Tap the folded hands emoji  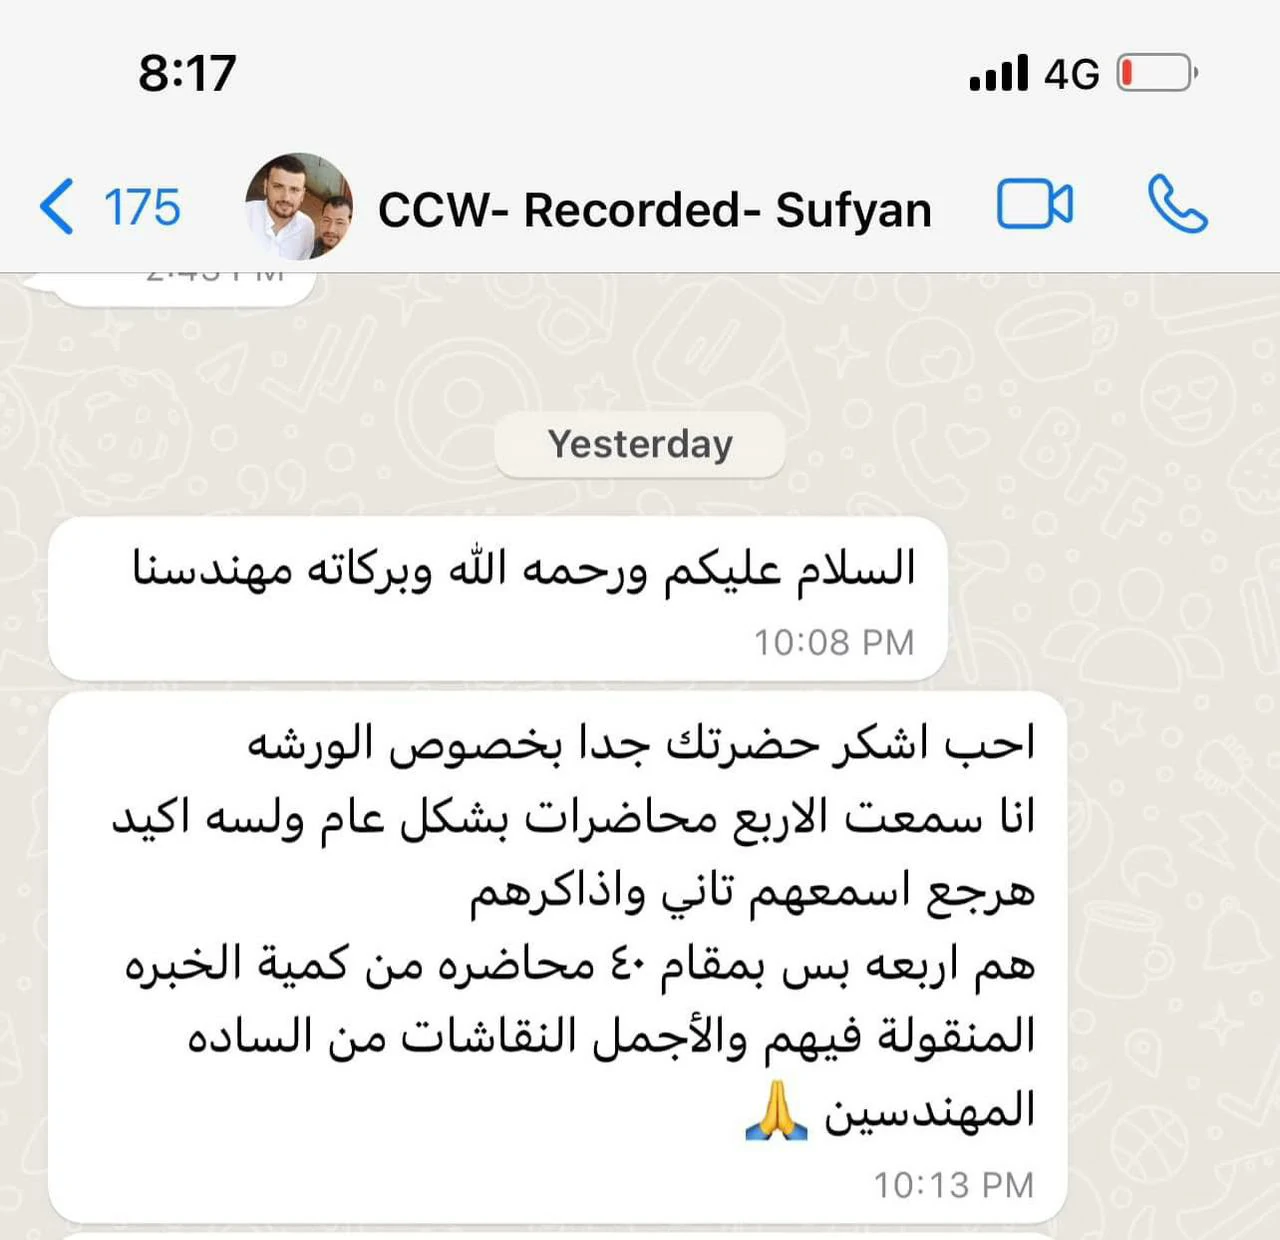pos(777,1111)
